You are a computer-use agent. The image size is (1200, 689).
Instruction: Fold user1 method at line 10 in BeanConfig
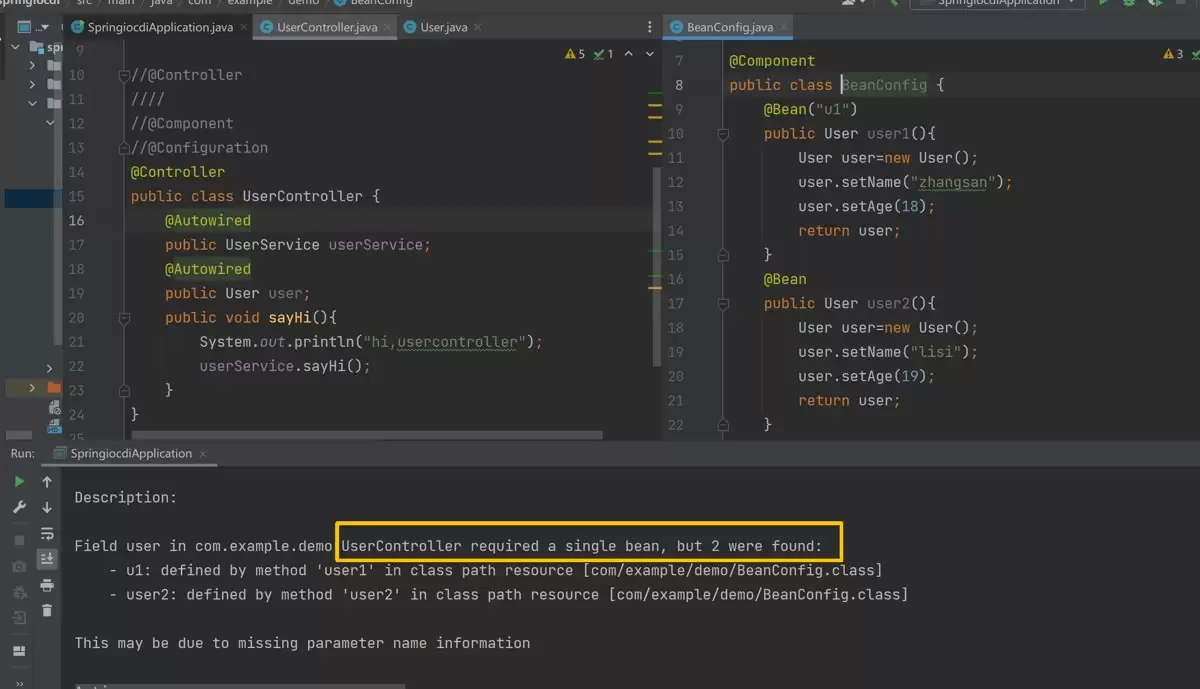(x=724, y=133)
